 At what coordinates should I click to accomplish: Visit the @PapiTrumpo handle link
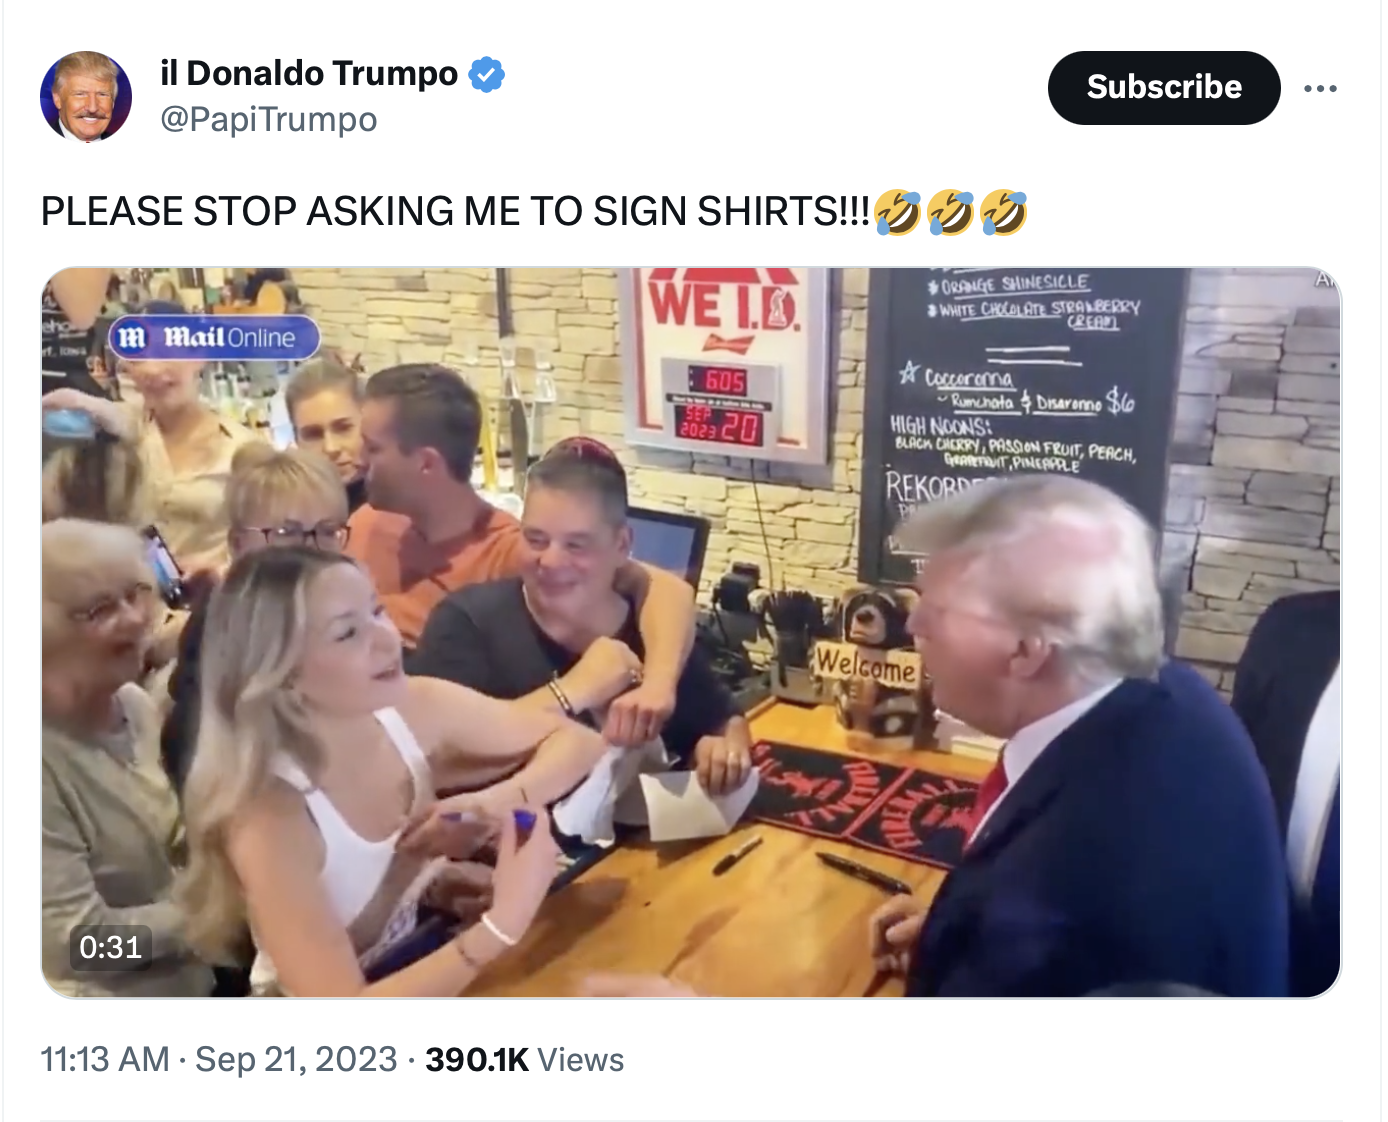[x=269, y=120]
